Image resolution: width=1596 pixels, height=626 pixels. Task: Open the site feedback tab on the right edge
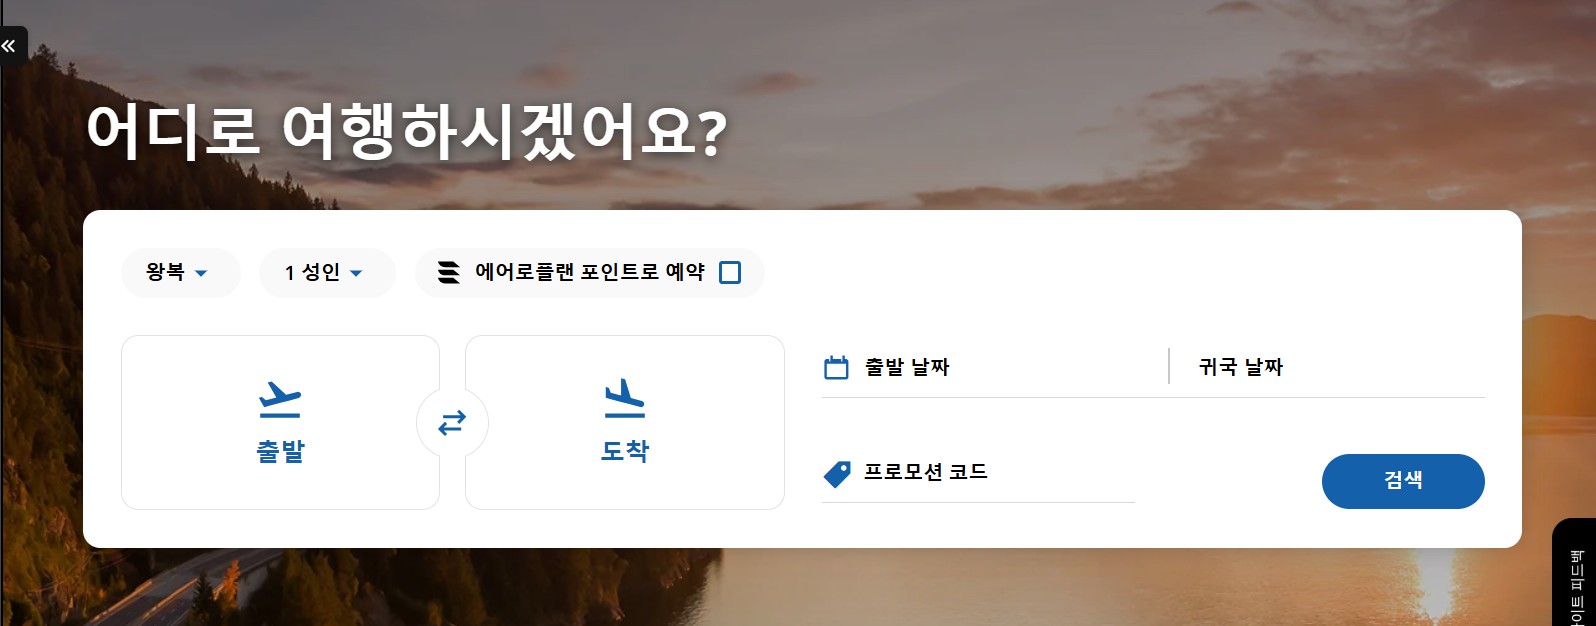point(1575,574)
